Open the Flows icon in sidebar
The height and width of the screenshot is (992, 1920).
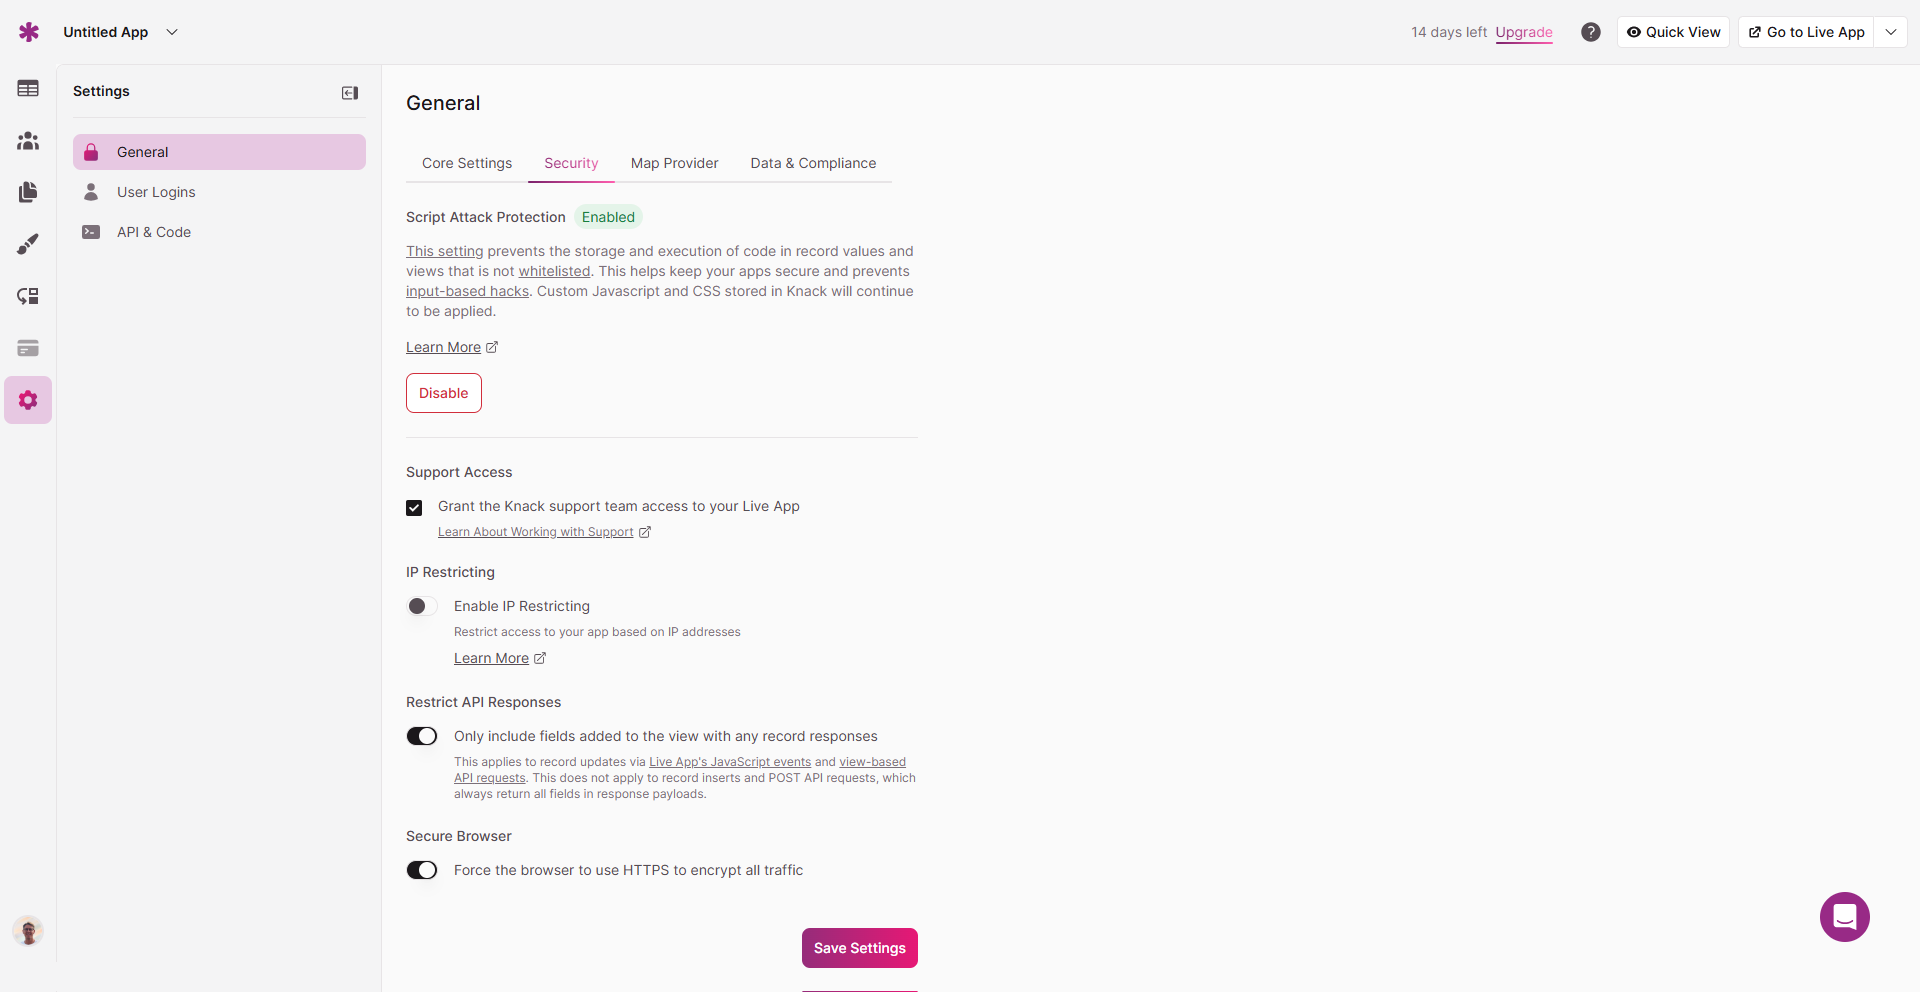point(28,296)
